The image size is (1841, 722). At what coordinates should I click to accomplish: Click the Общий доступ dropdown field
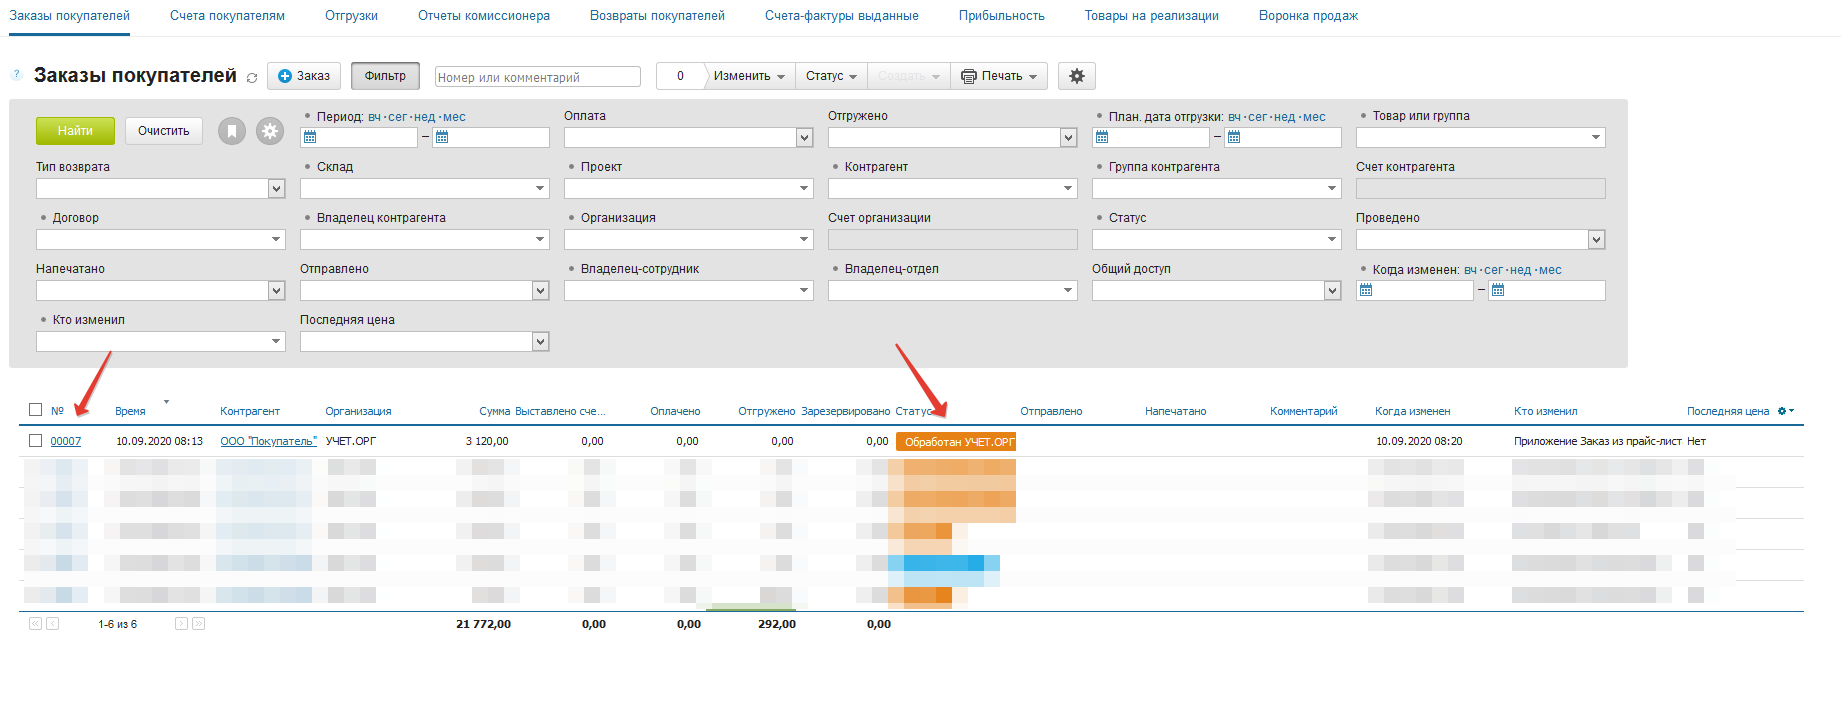(x=1216, y=291)
